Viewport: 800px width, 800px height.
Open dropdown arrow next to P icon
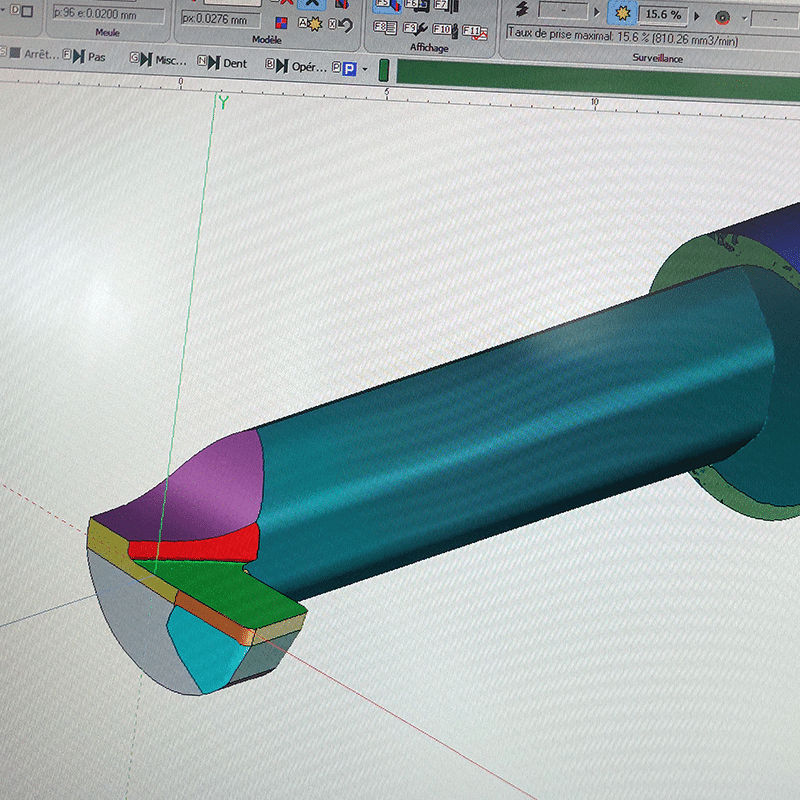[x=366, y=69]
